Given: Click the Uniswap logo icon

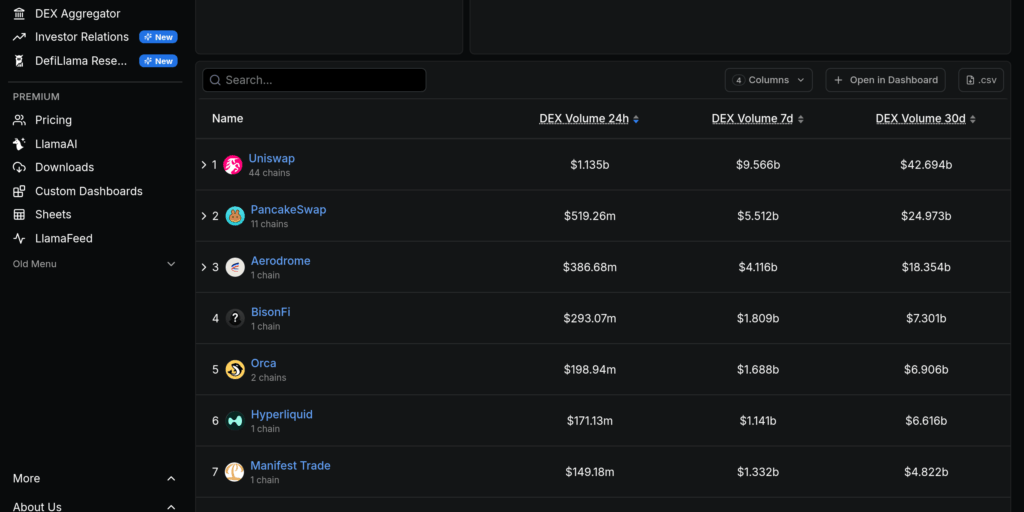Looking at the screenshot, I should click(232, 165).
